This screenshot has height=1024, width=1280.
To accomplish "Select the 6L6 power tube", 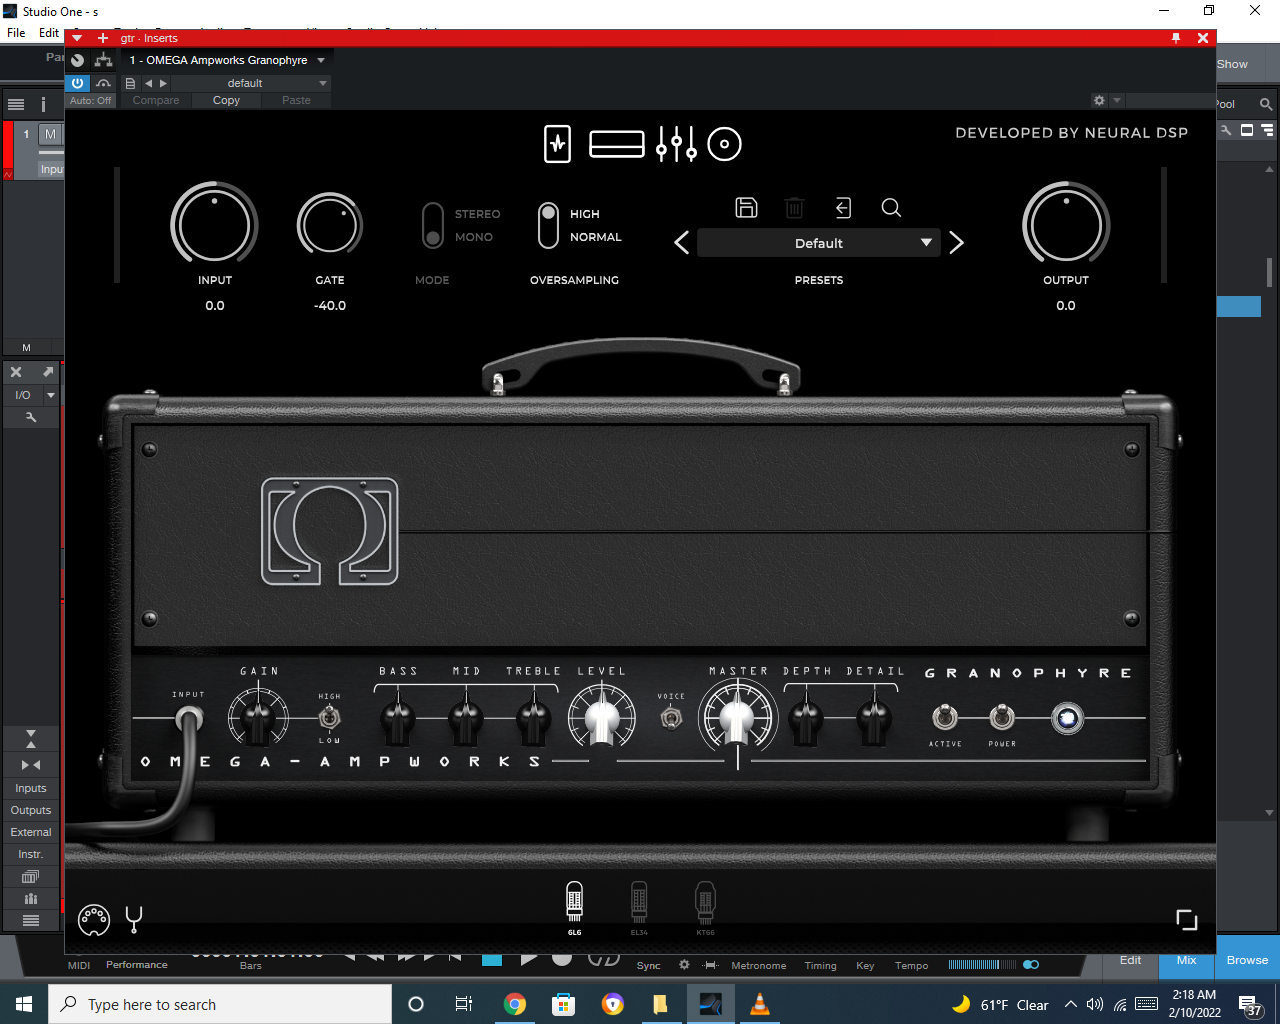I will click(574, 908).
